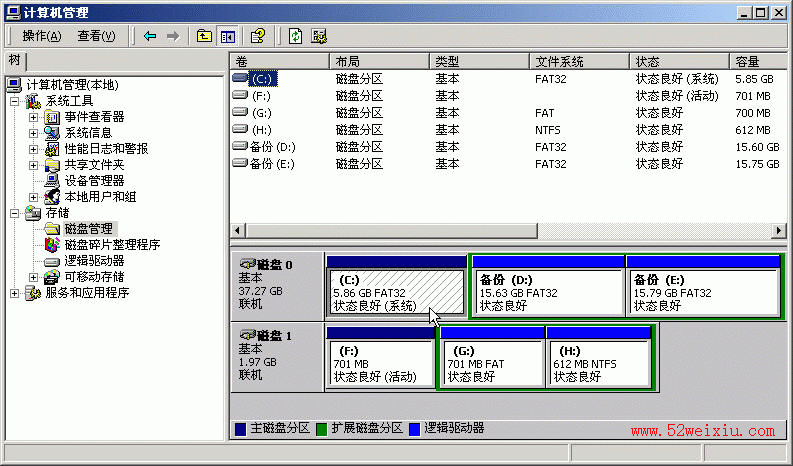Click the drive icon for (F:) volume
This screenshot has width=793, height=466.
click(x=240, y=96)
